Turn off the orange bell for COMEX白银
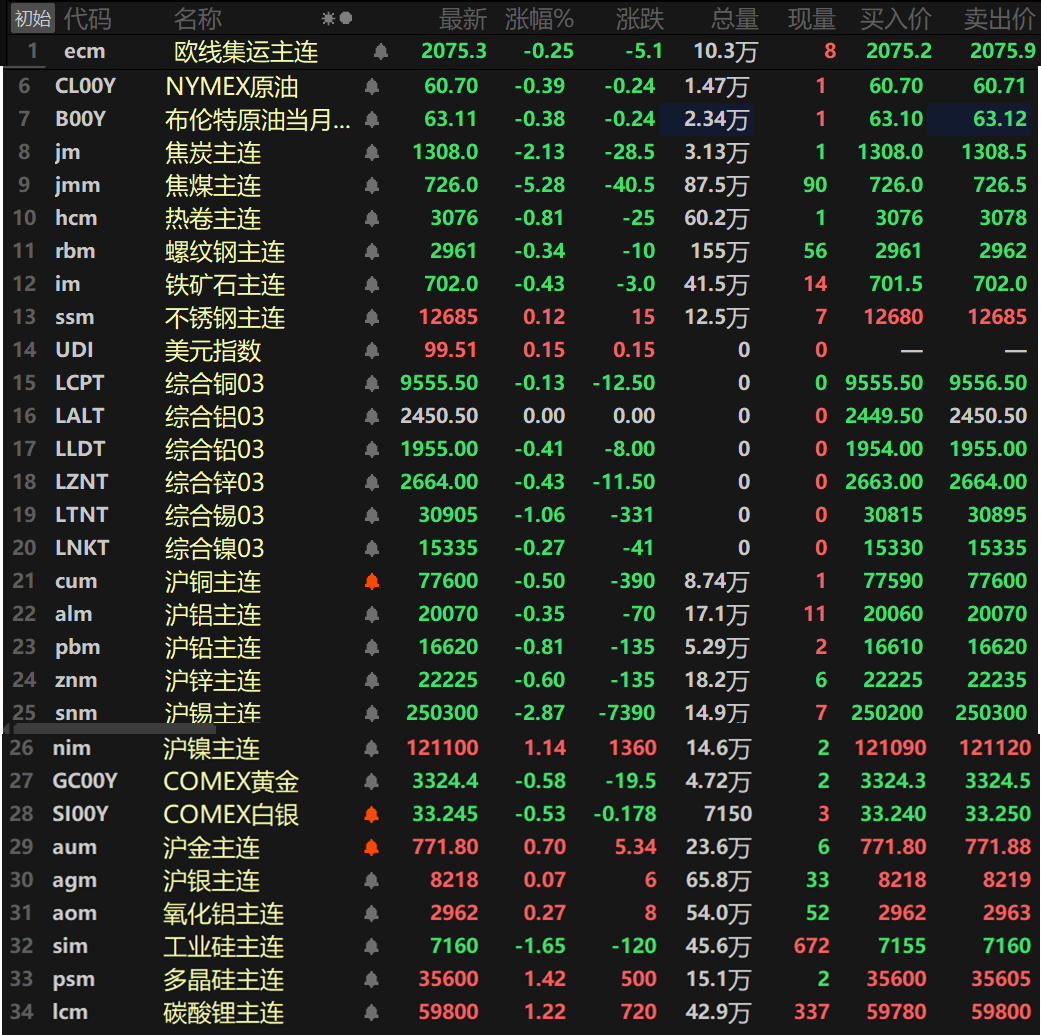 pyautogui.click(x=372, y=815)
